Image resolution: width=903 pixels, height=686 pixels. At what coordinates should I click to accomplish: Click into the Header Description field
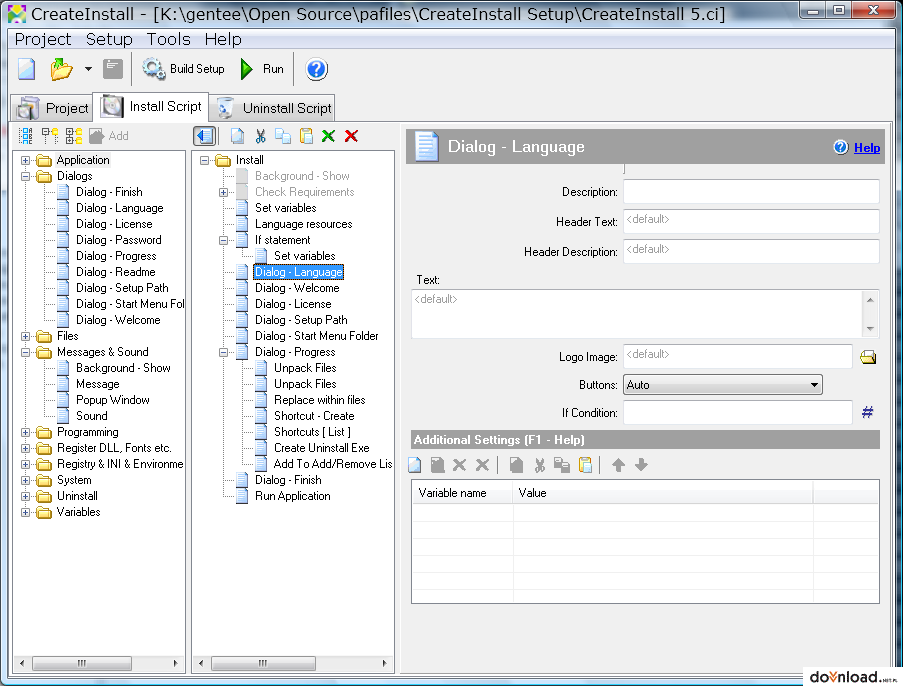coord(751,252)
